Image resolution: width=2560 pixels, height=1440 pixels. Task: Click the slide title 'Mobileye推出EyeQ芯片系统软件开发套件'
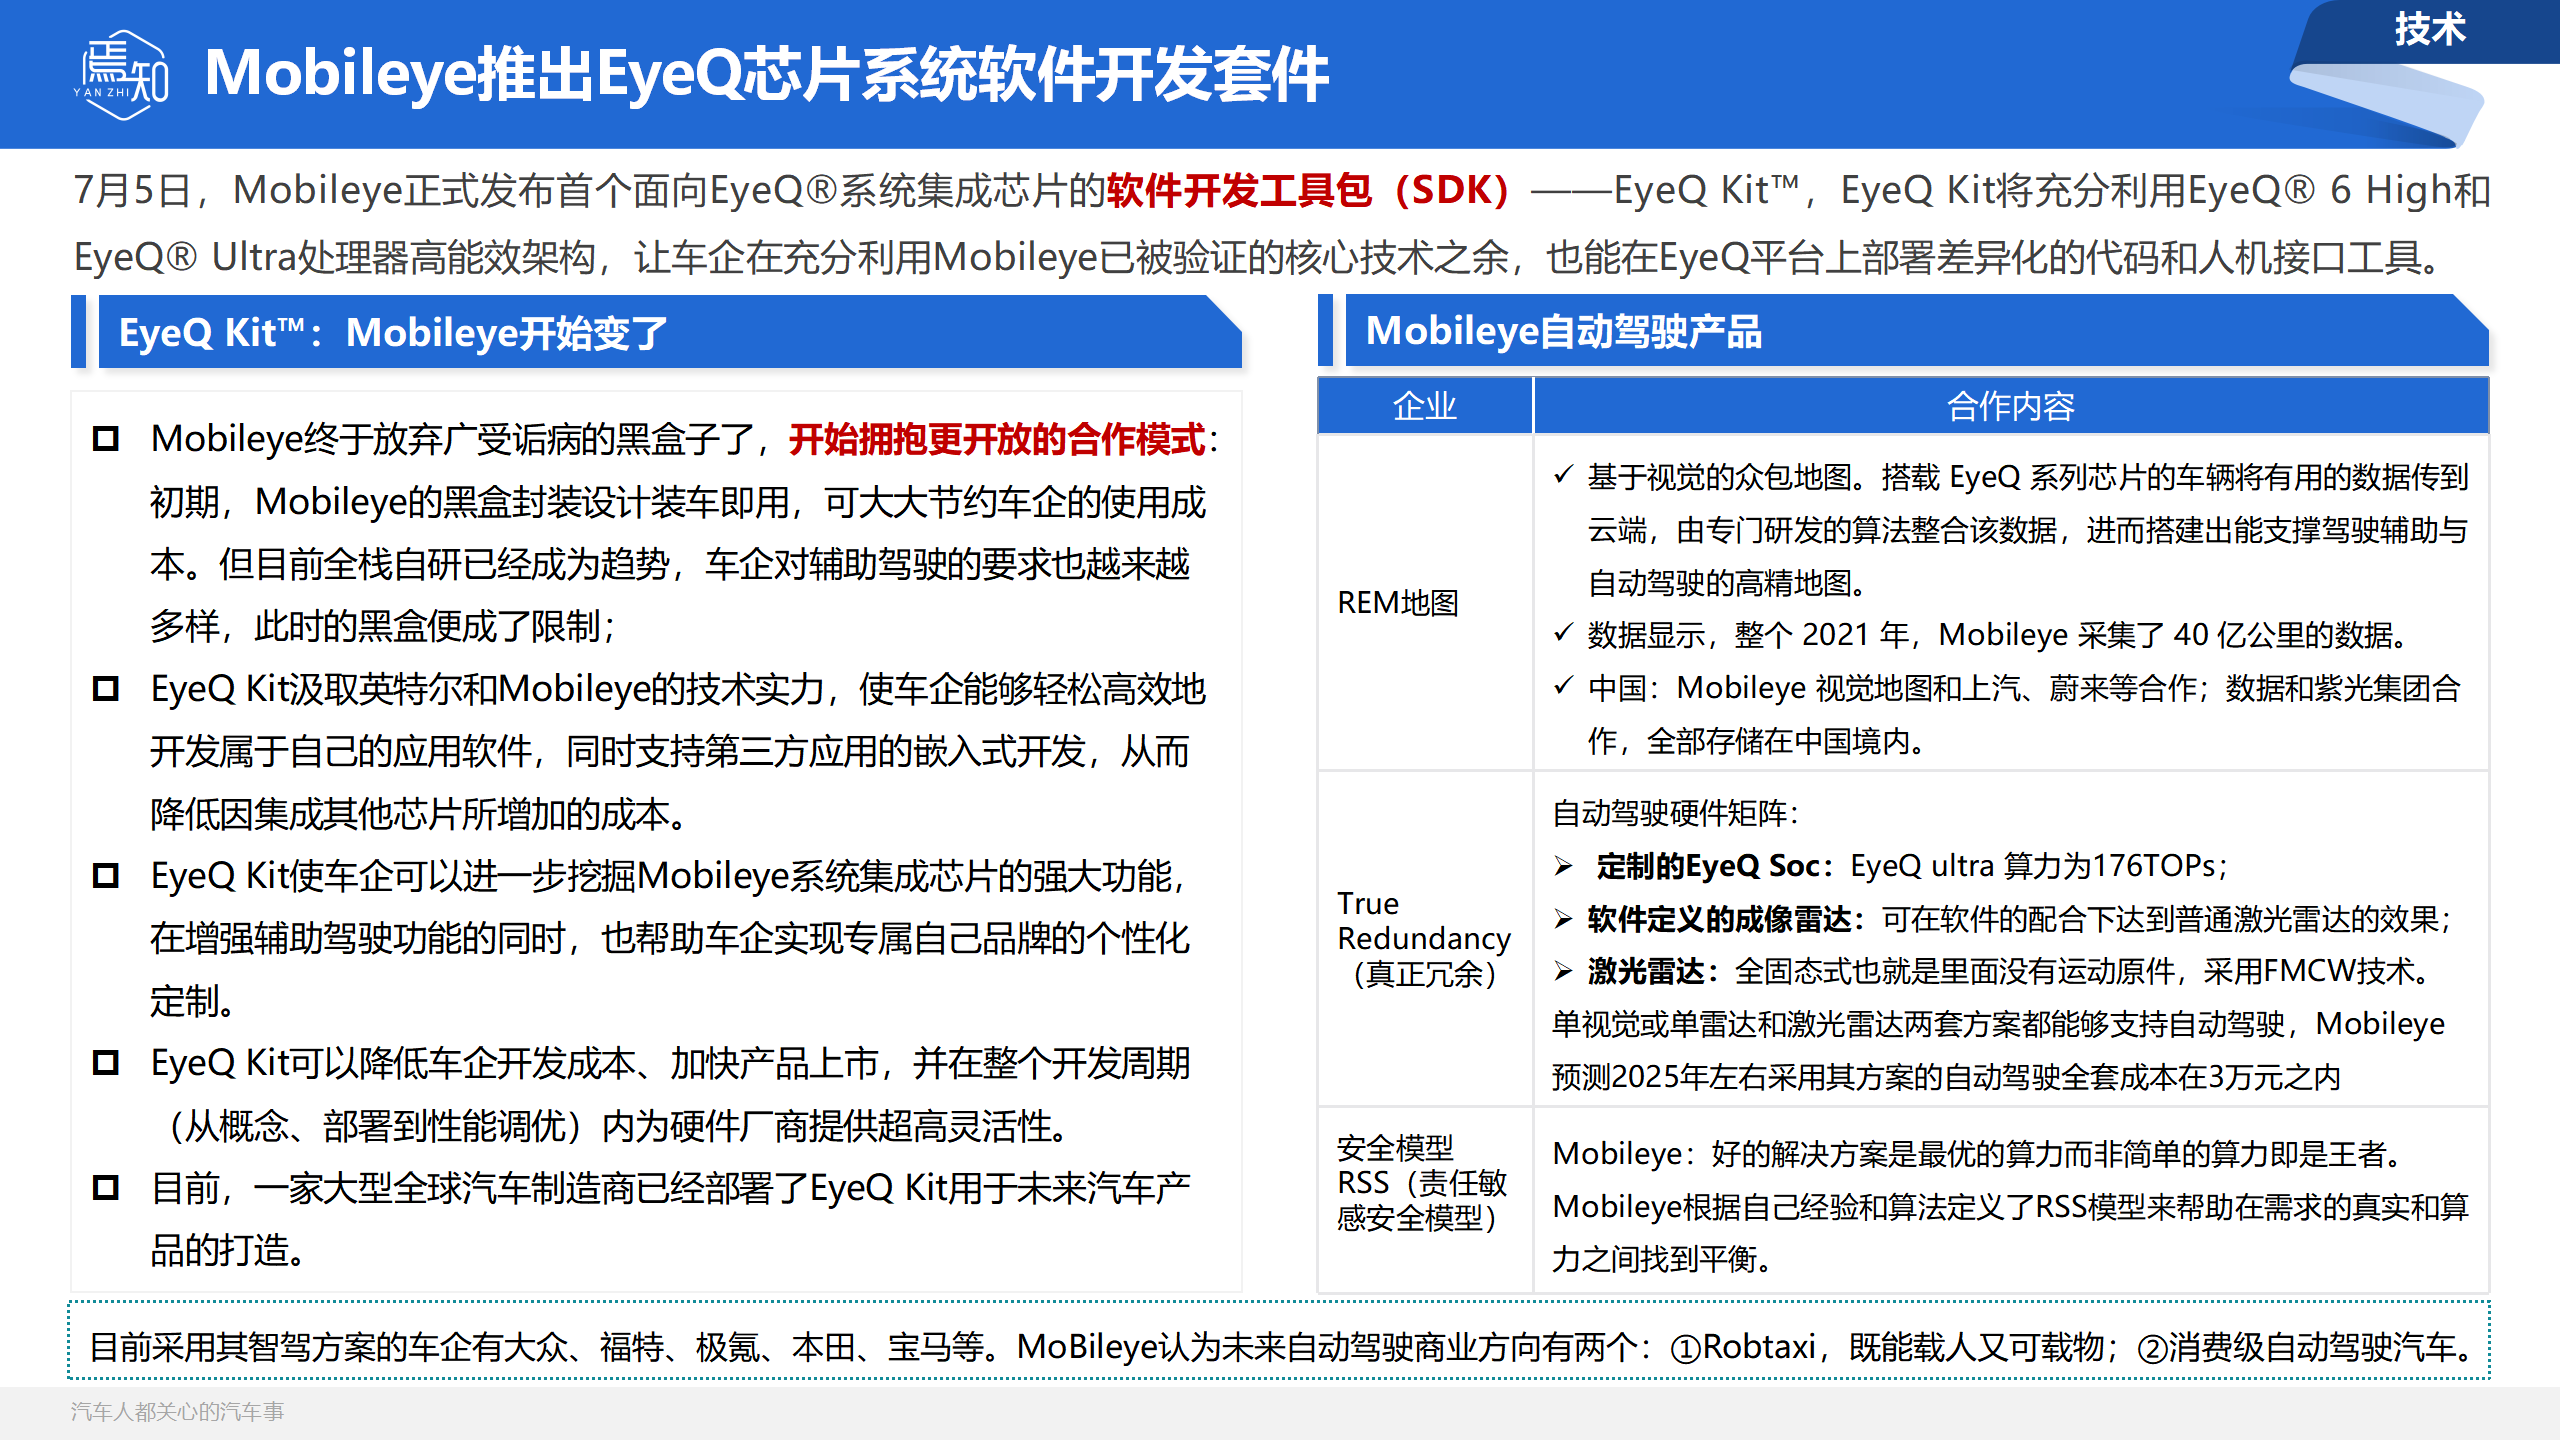click(x=767, y=74)
